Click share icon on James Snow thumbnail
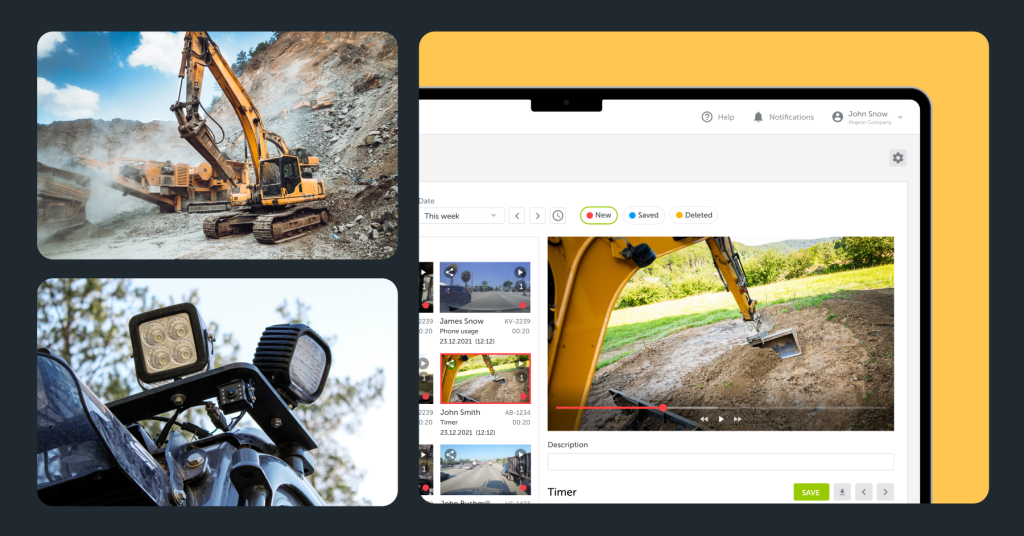 coord(450,272)
